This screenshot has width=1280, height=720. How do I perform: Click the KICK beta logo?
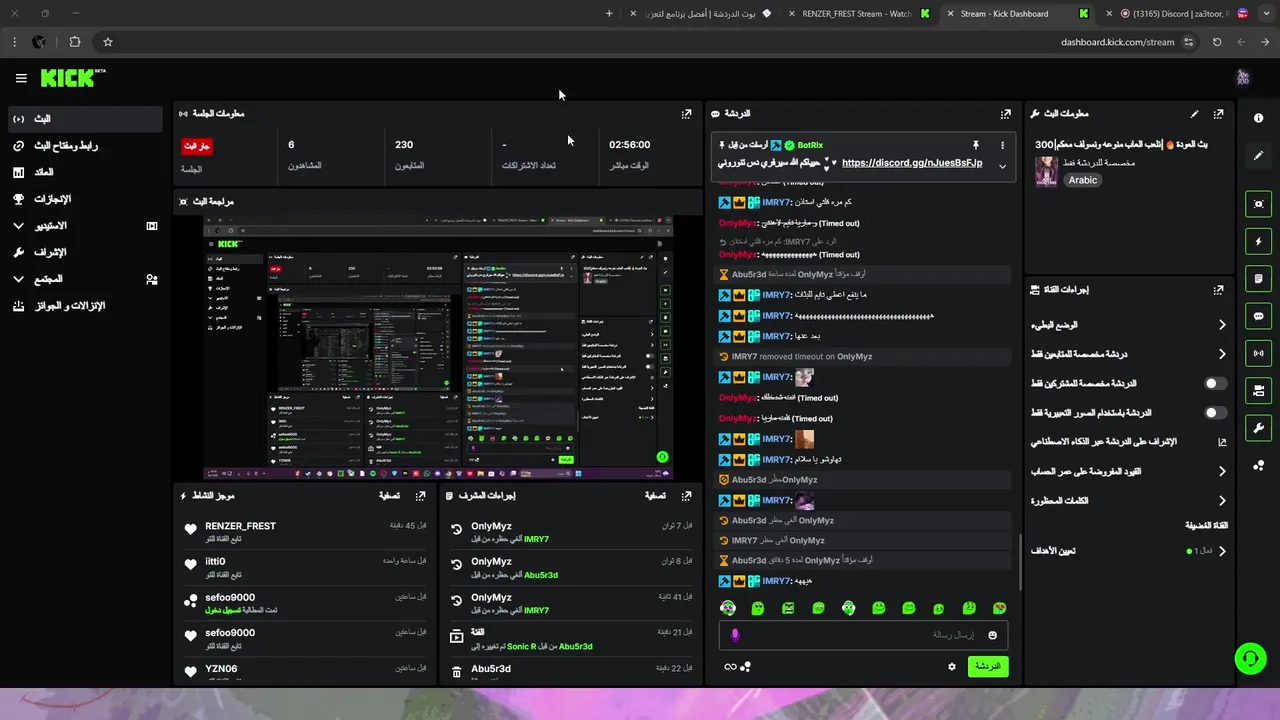point(73,78)
